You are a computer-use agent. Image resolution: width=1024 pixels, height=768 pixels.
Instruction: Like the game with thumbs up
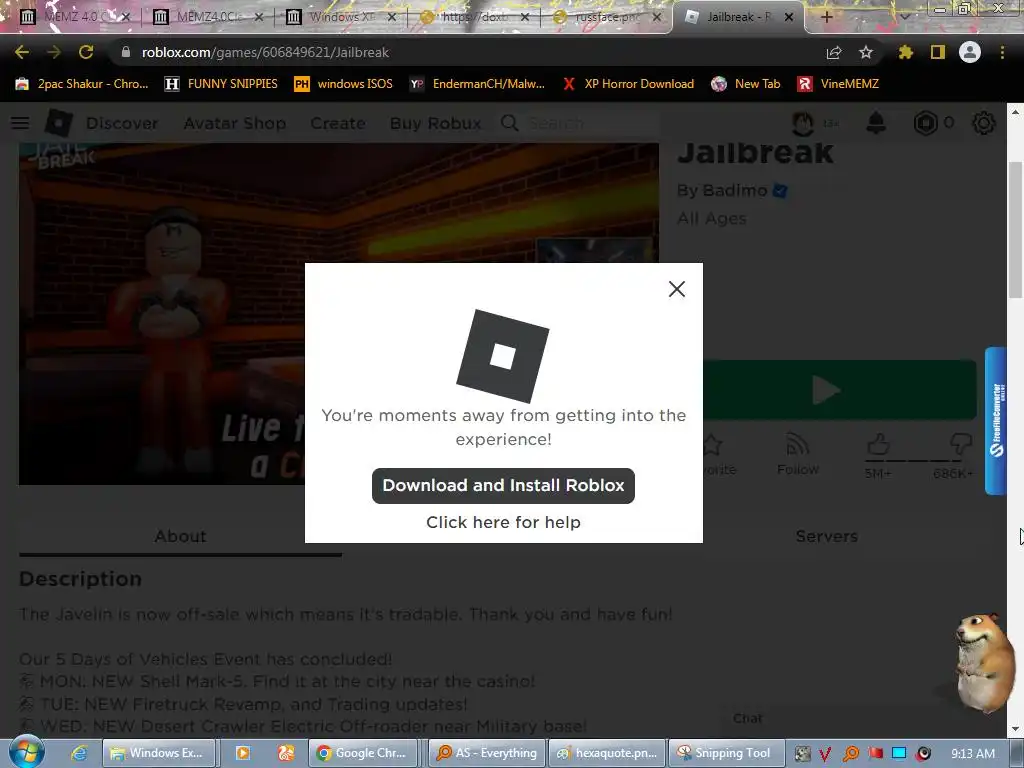click(x=878, y=445)
